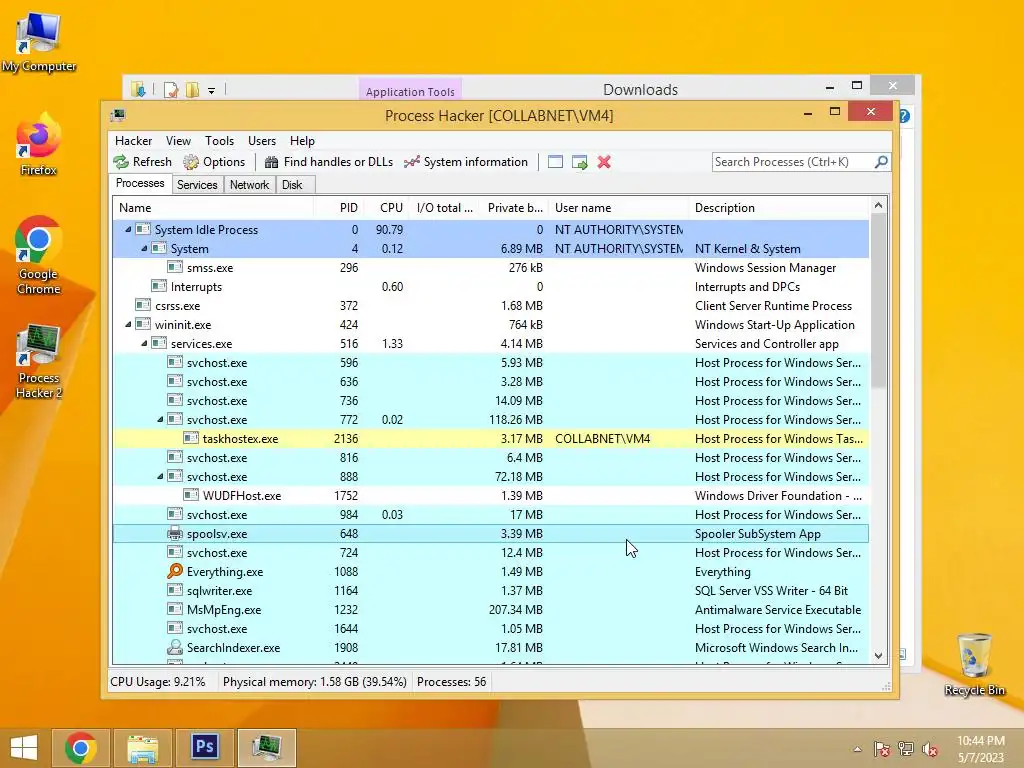Screen dimensions: 1024x768
Task: Open the Users menu
Action: [x=262, y=141]
